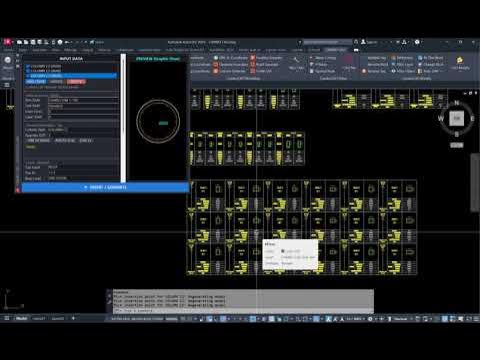
Task: Tick the first COLUMN row checkbox in Input Data
Action: [x=28, y=66]
